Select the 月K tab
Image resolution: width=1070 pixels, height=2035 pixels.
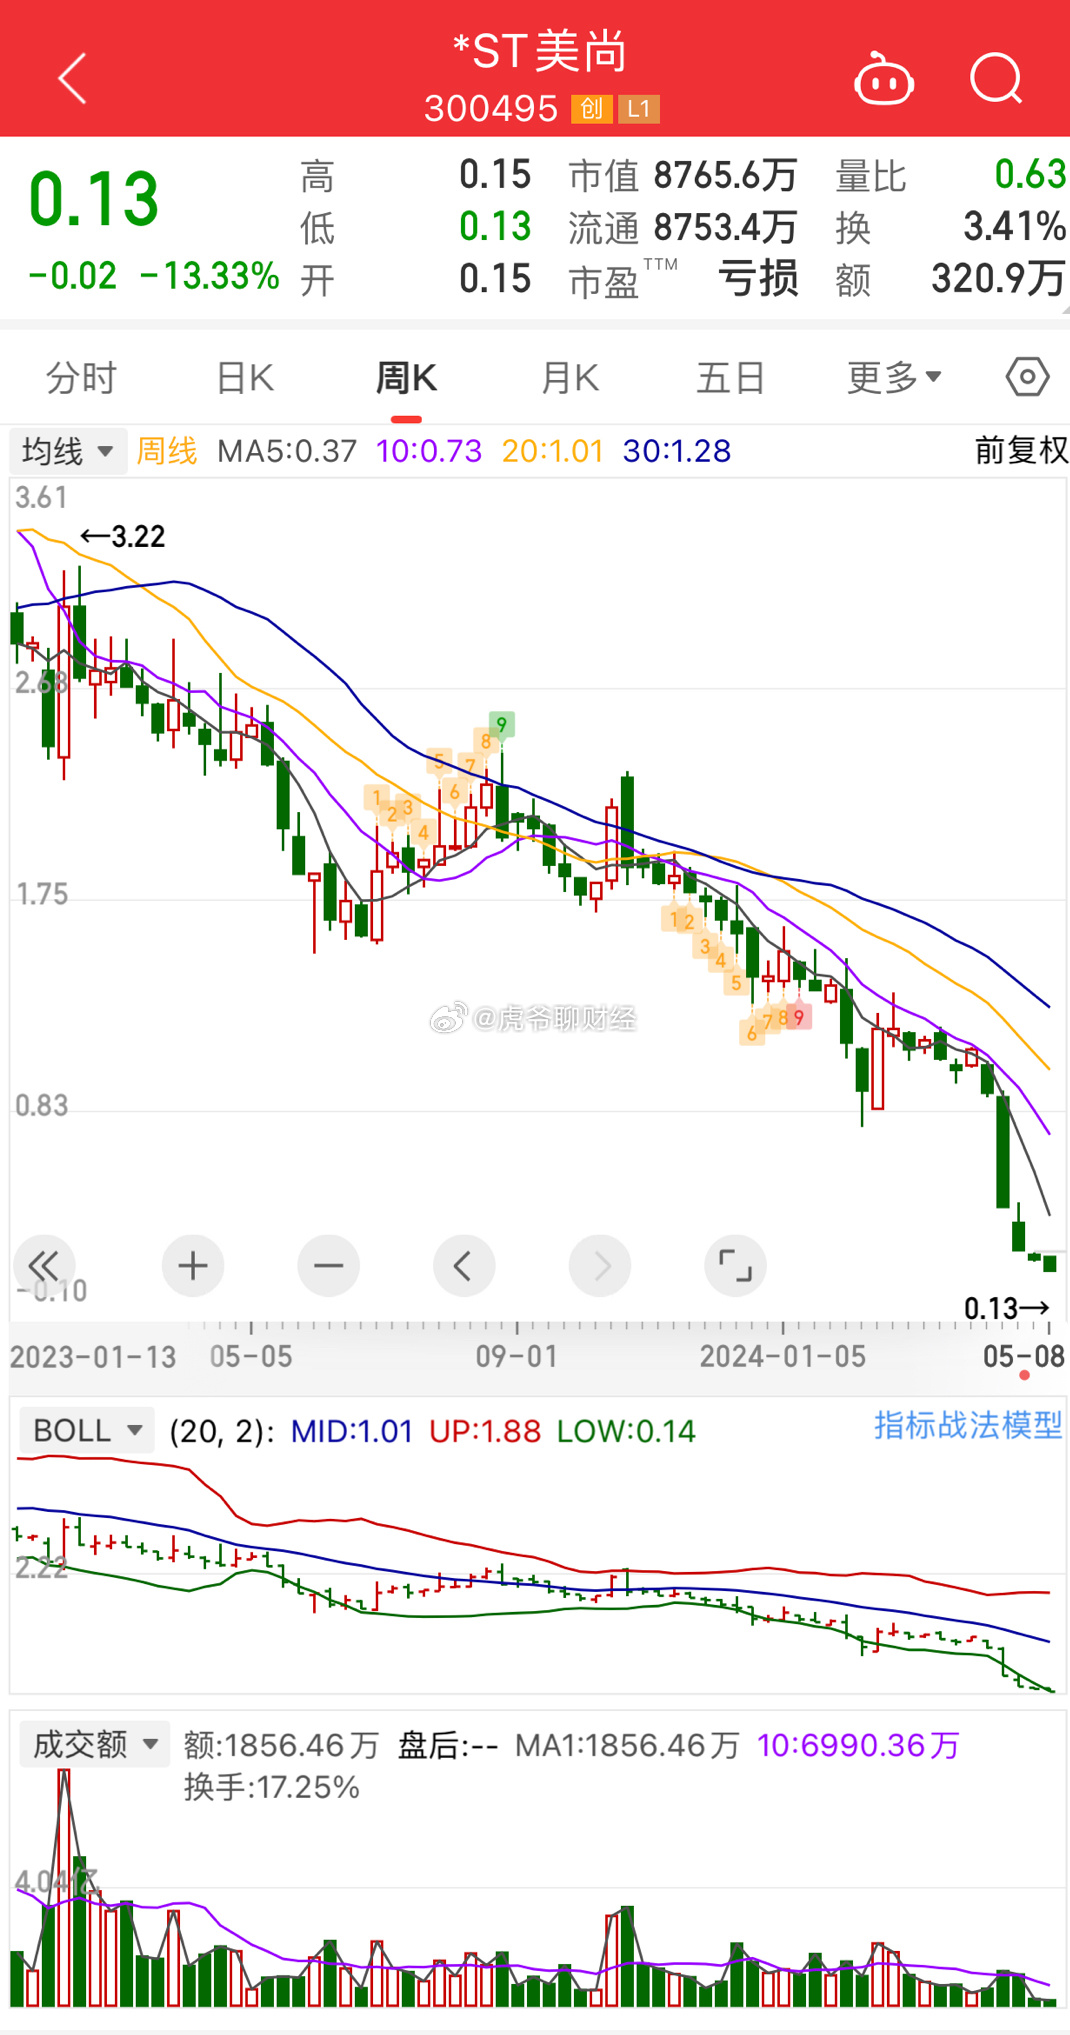point(569,378)
